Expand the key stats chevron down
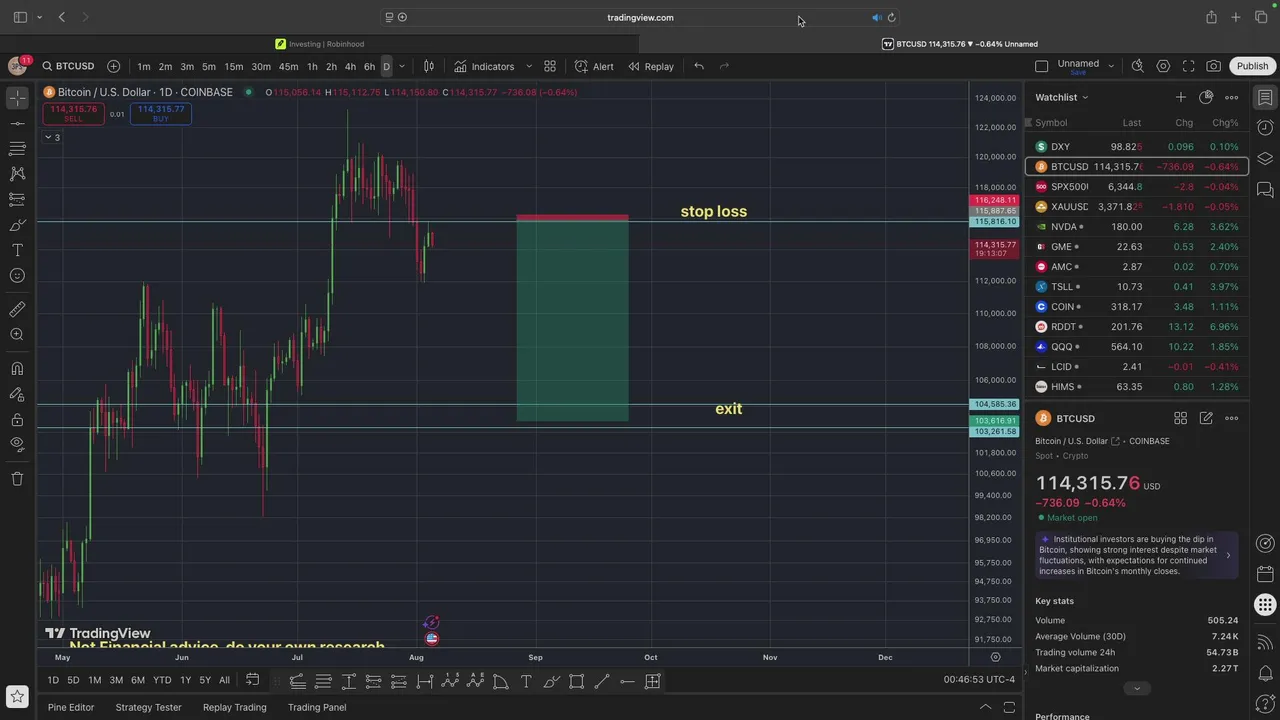The height and width of the screenshot is (720, 1280). pyautogui.click(x=1136, y=688)
